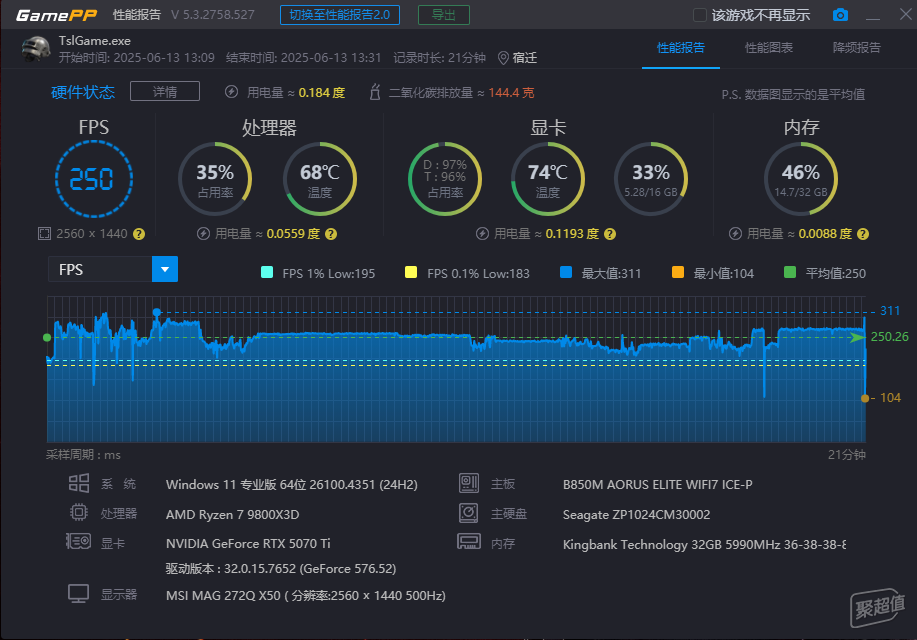Click the help icon after memory 0.0088 度
The height and width of the screenshot is (640, 917).
[863, 234]
